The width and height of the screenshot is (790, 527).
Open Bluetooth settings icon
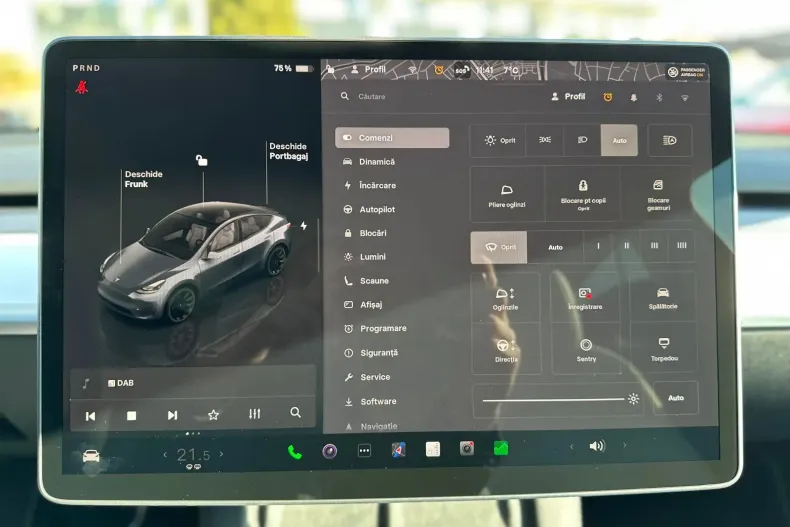[659, 98]
